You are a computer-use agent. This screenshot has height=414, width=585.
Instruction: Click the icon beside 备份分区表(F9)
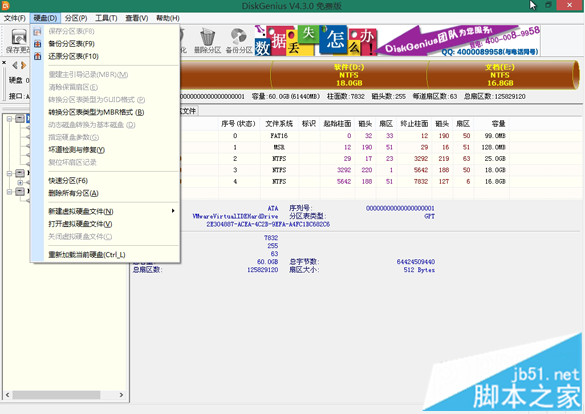click(37, 44)
